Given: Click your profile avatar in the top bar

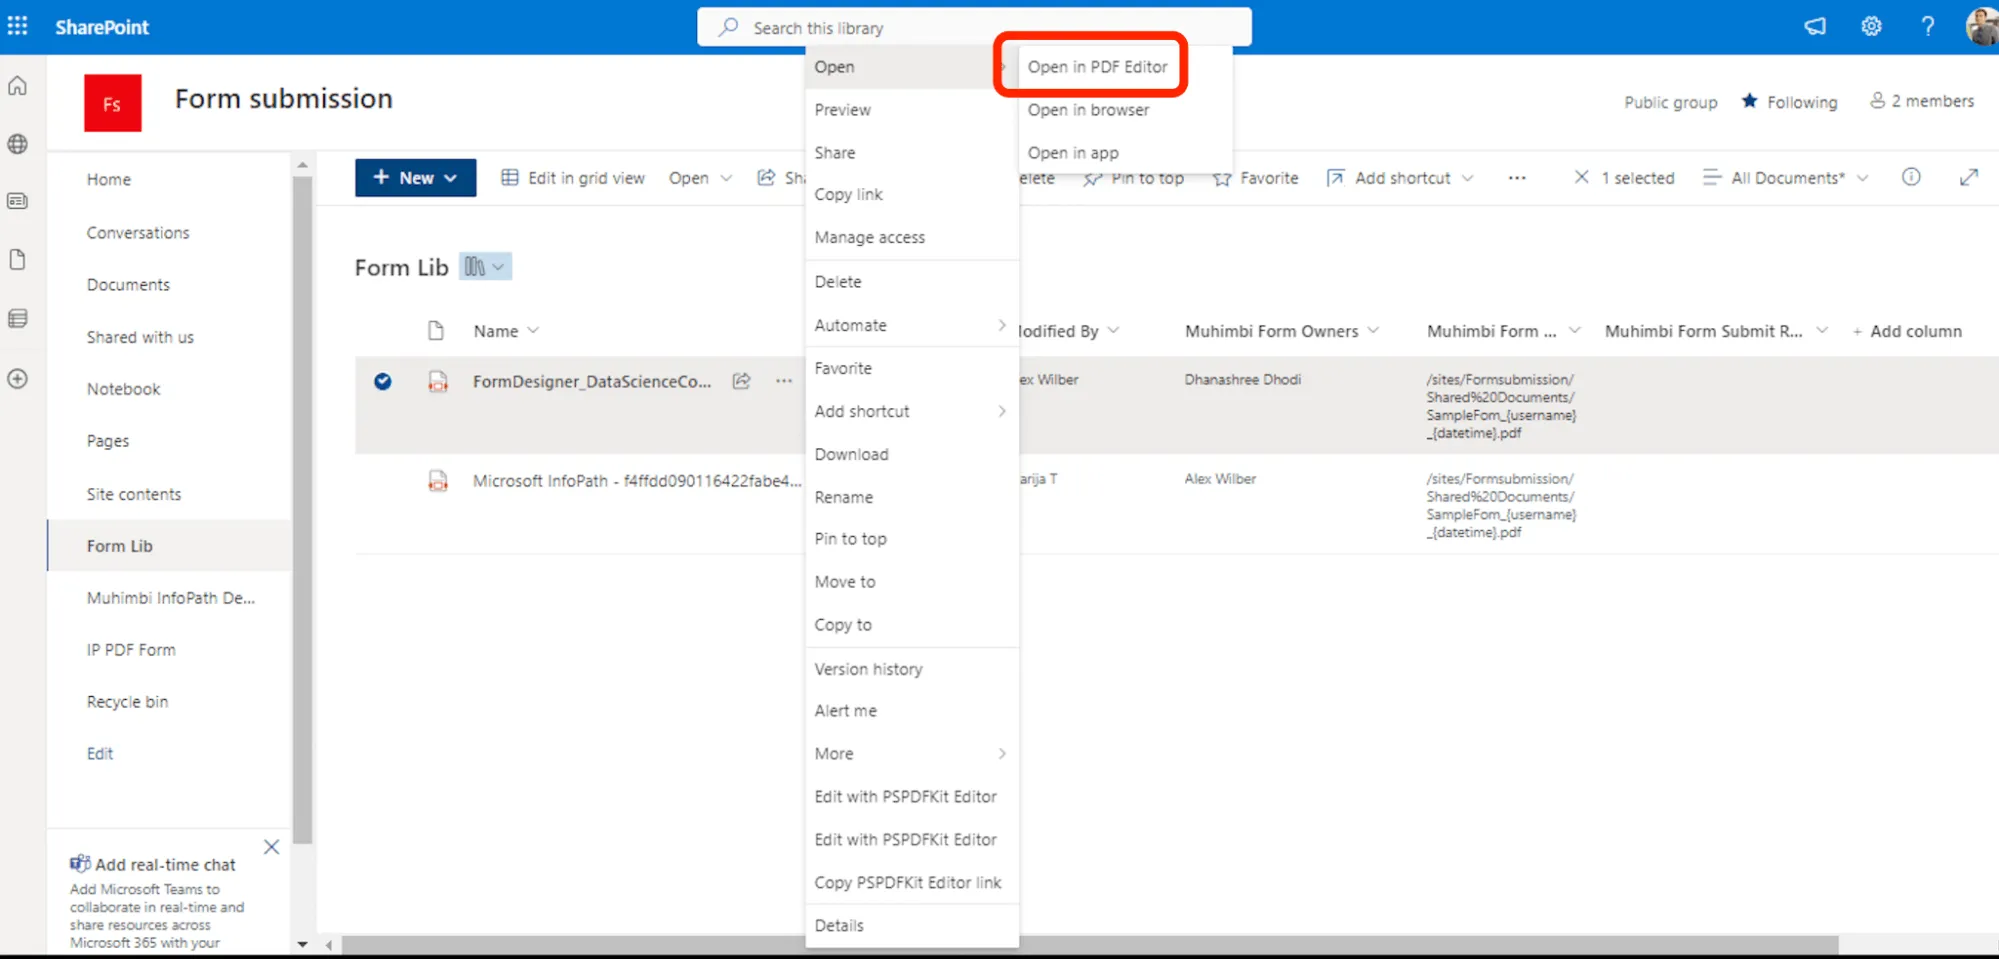Looking at the screenshot, I should pyautogui.click(x=1980, y=26).
